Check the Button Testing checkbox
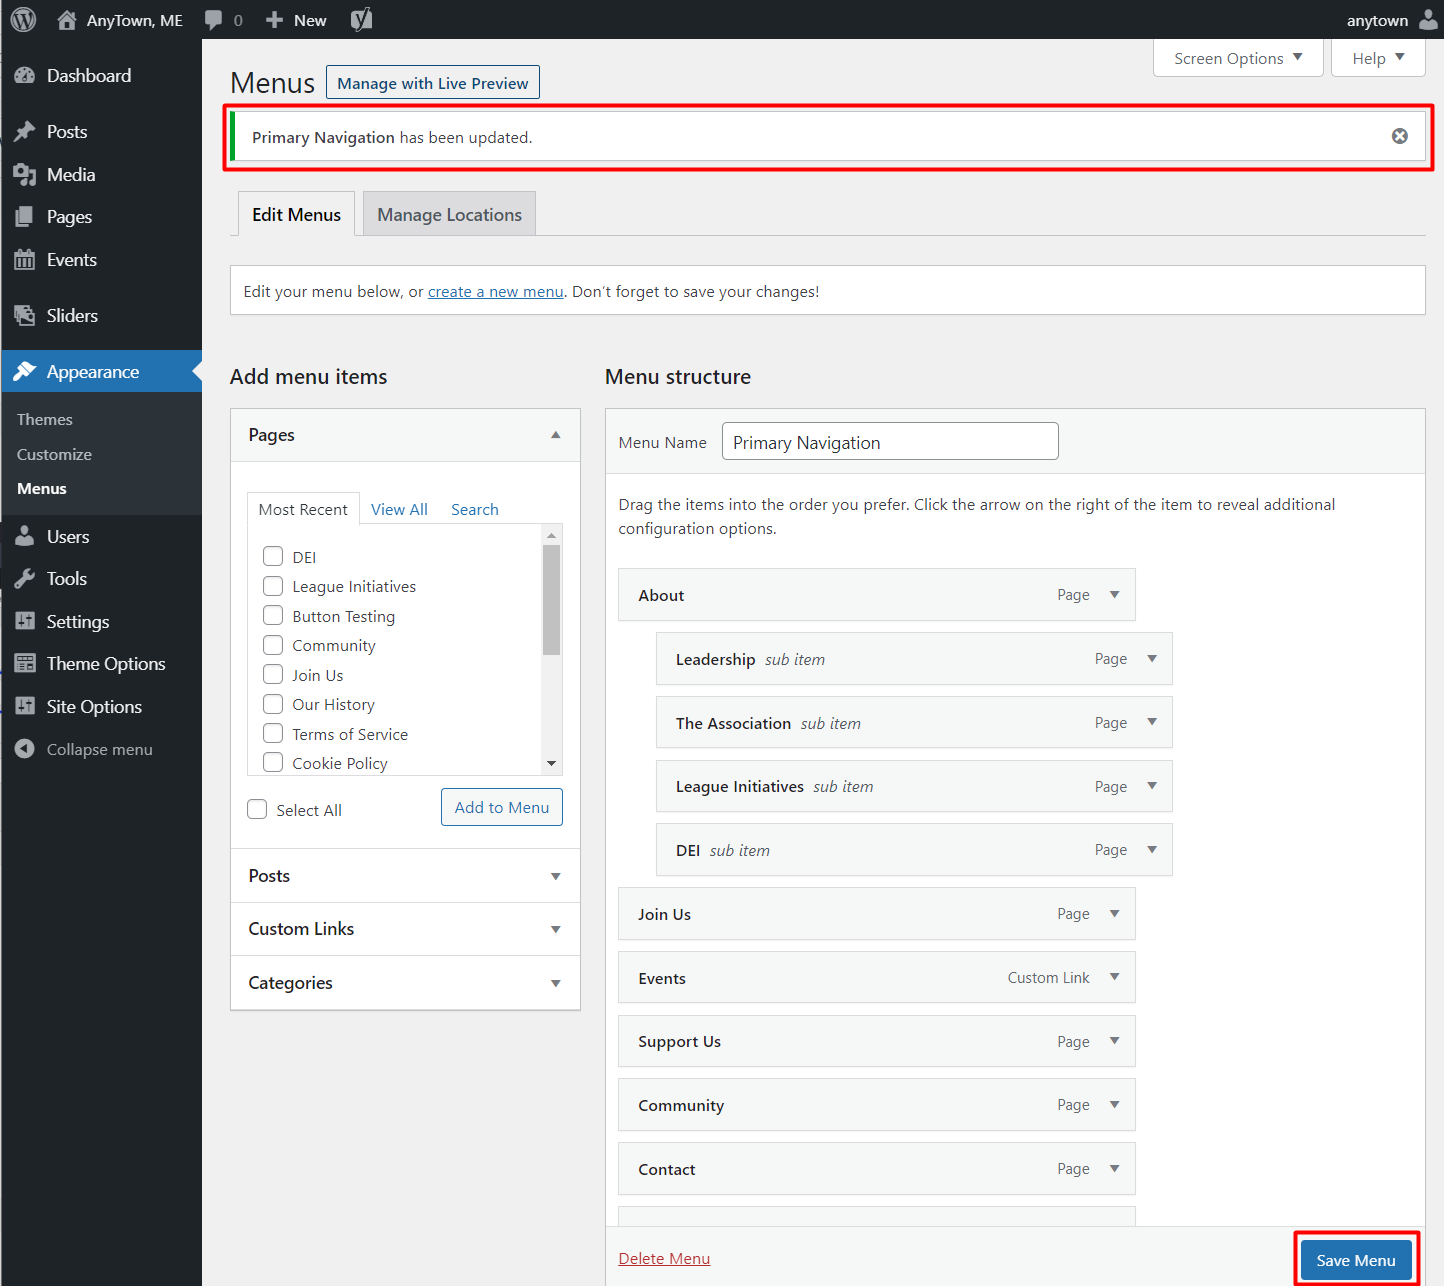 pos(273,615)
